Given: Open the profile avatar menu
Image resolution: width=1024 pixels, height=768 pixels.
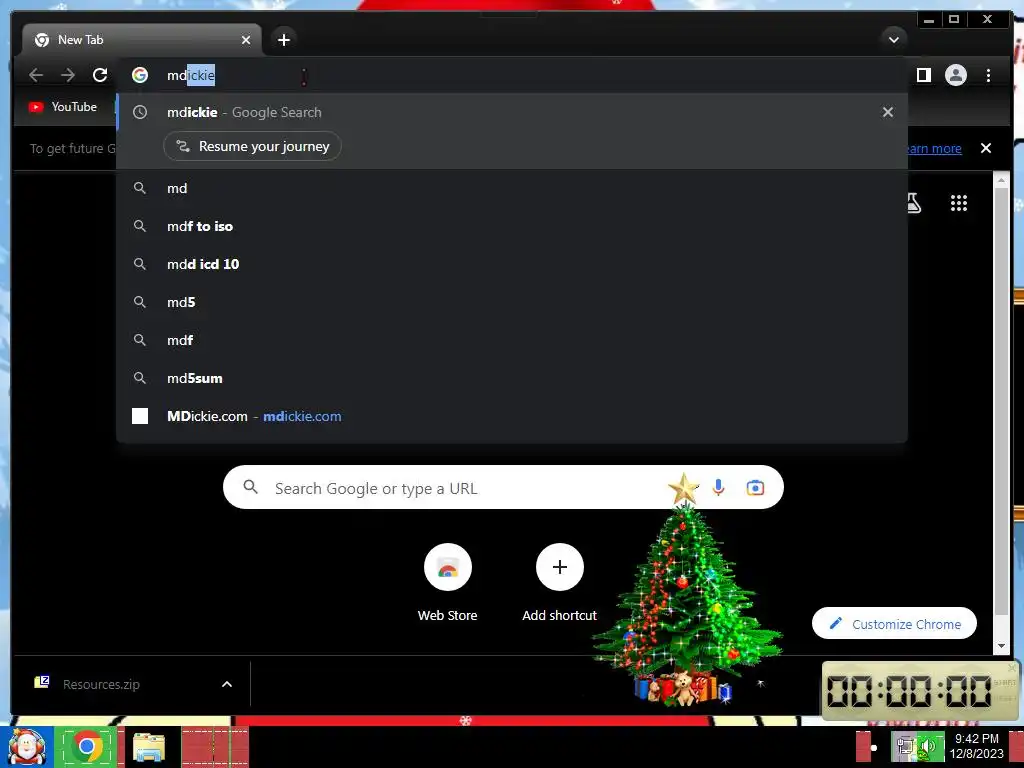Looking at the screenshot, I should tap(955, 75).
